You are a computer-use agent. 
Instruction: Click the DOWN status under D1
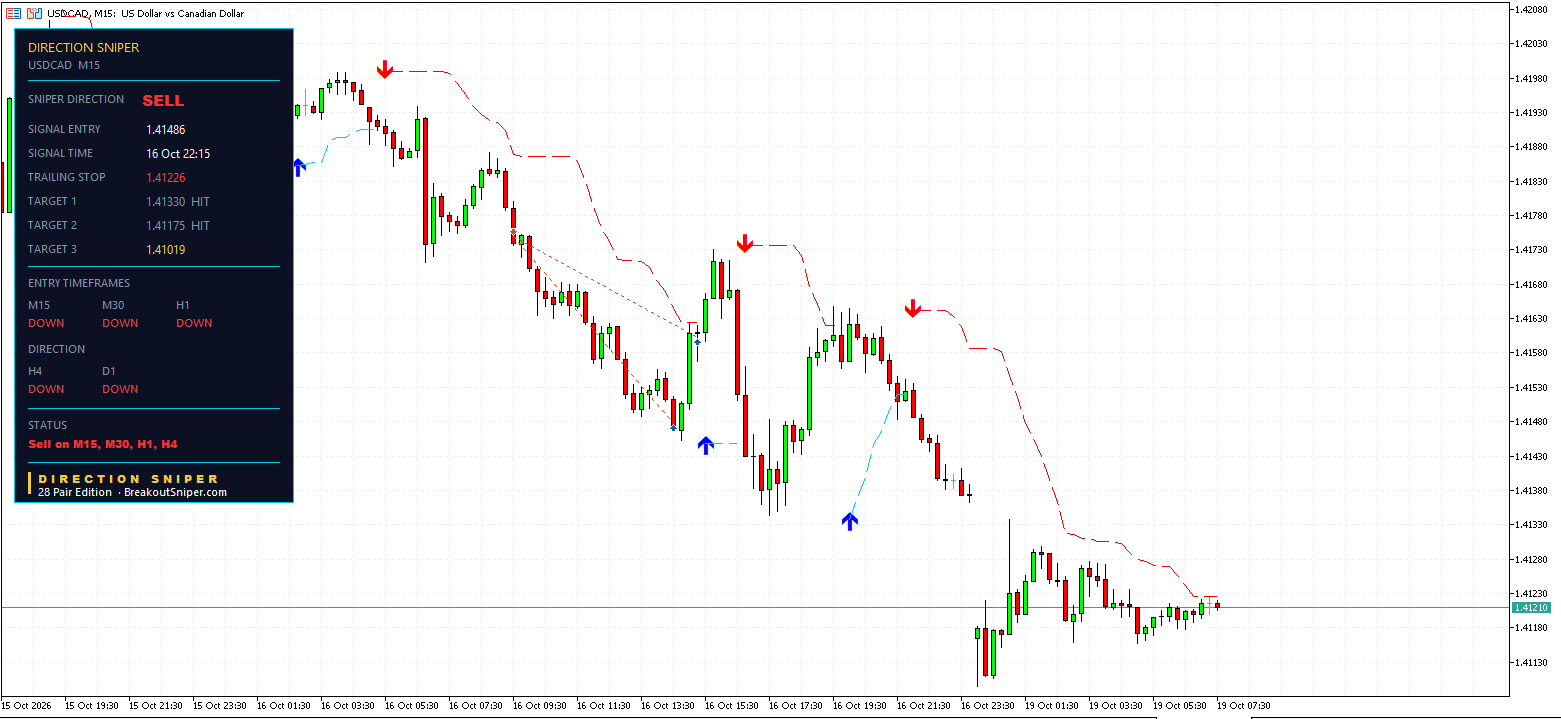tap(120, 389)
